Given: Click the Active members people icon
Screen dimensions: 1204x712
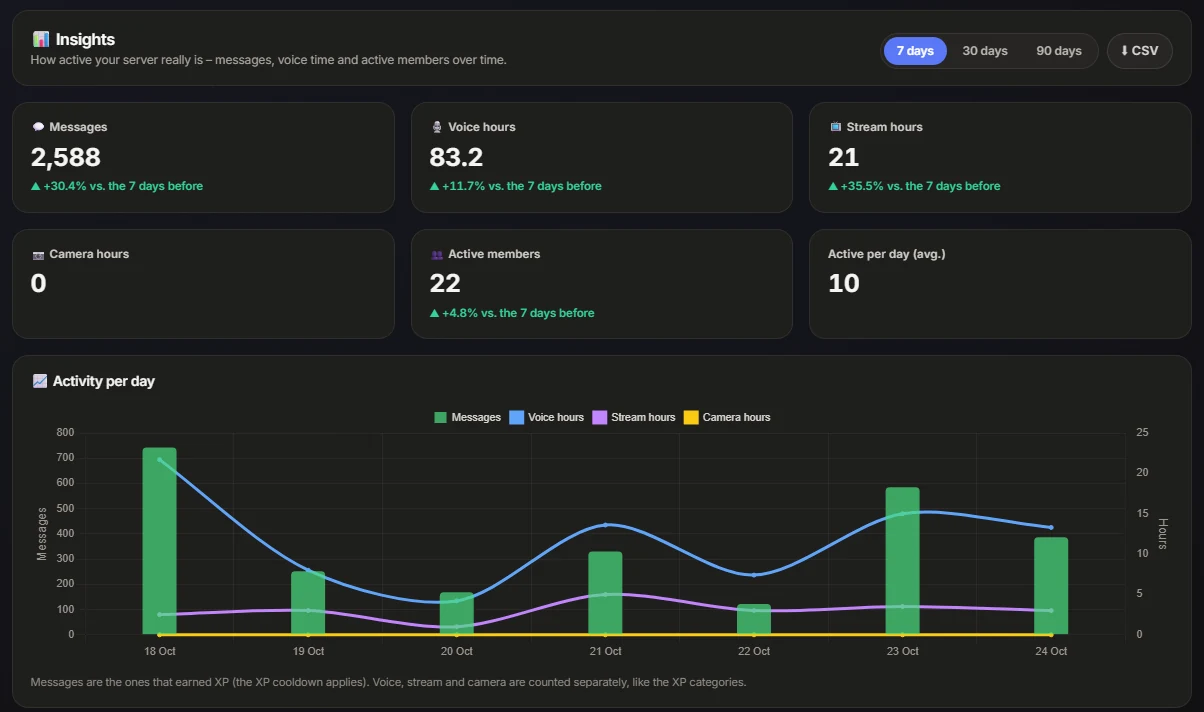Looking at the screenshot, I should click(x=437, y=254).
